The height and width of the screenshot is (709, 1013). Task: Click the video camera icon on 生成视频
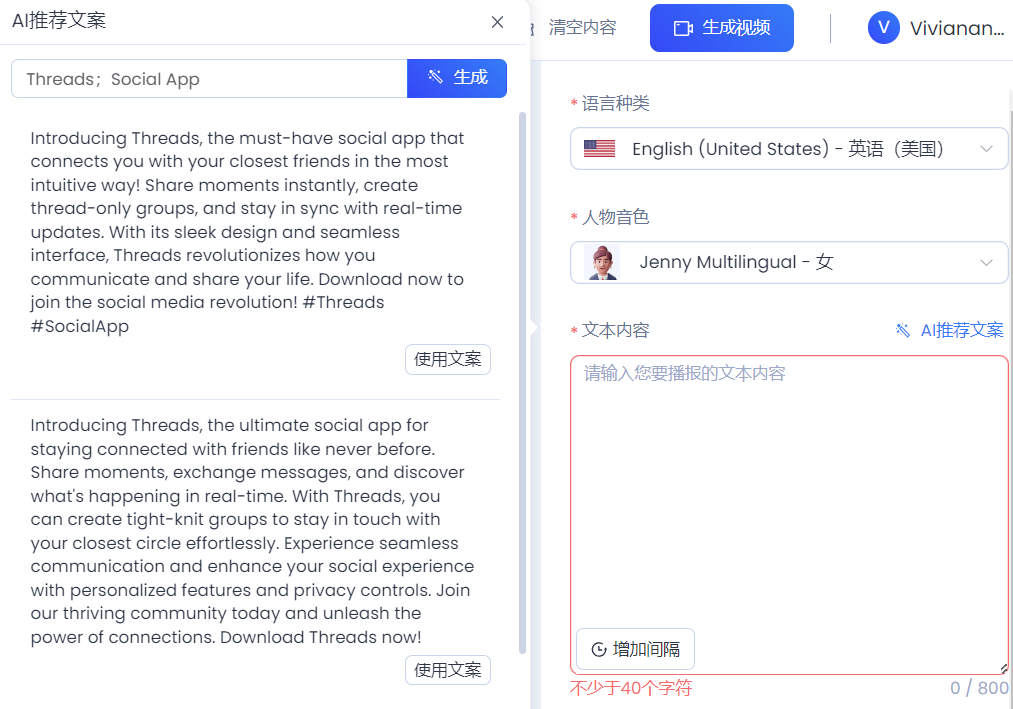[x=683, y=28]
